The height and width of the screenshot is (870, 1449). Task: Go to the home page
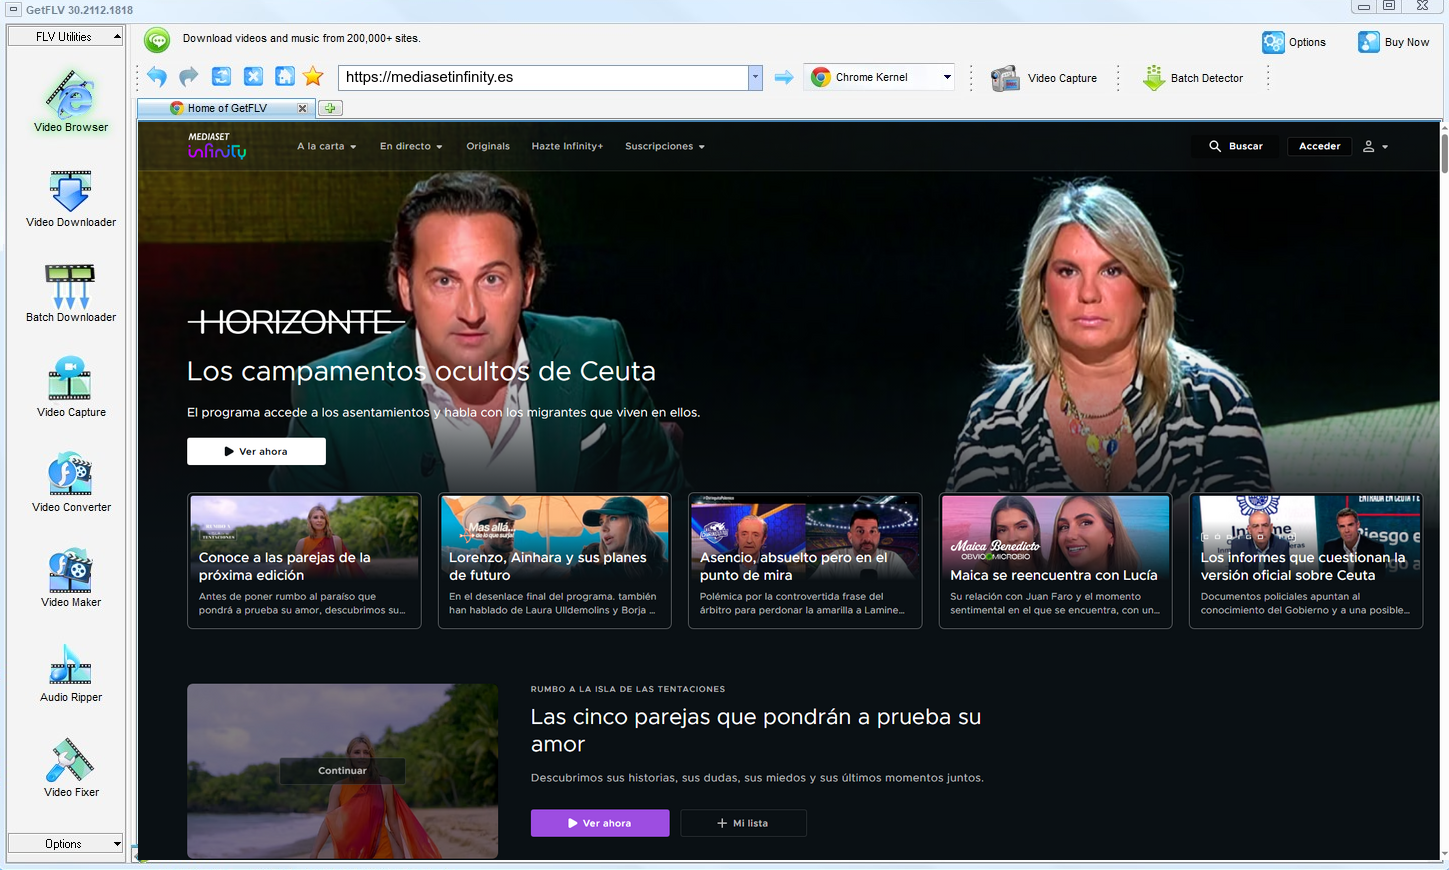(285, 77)
